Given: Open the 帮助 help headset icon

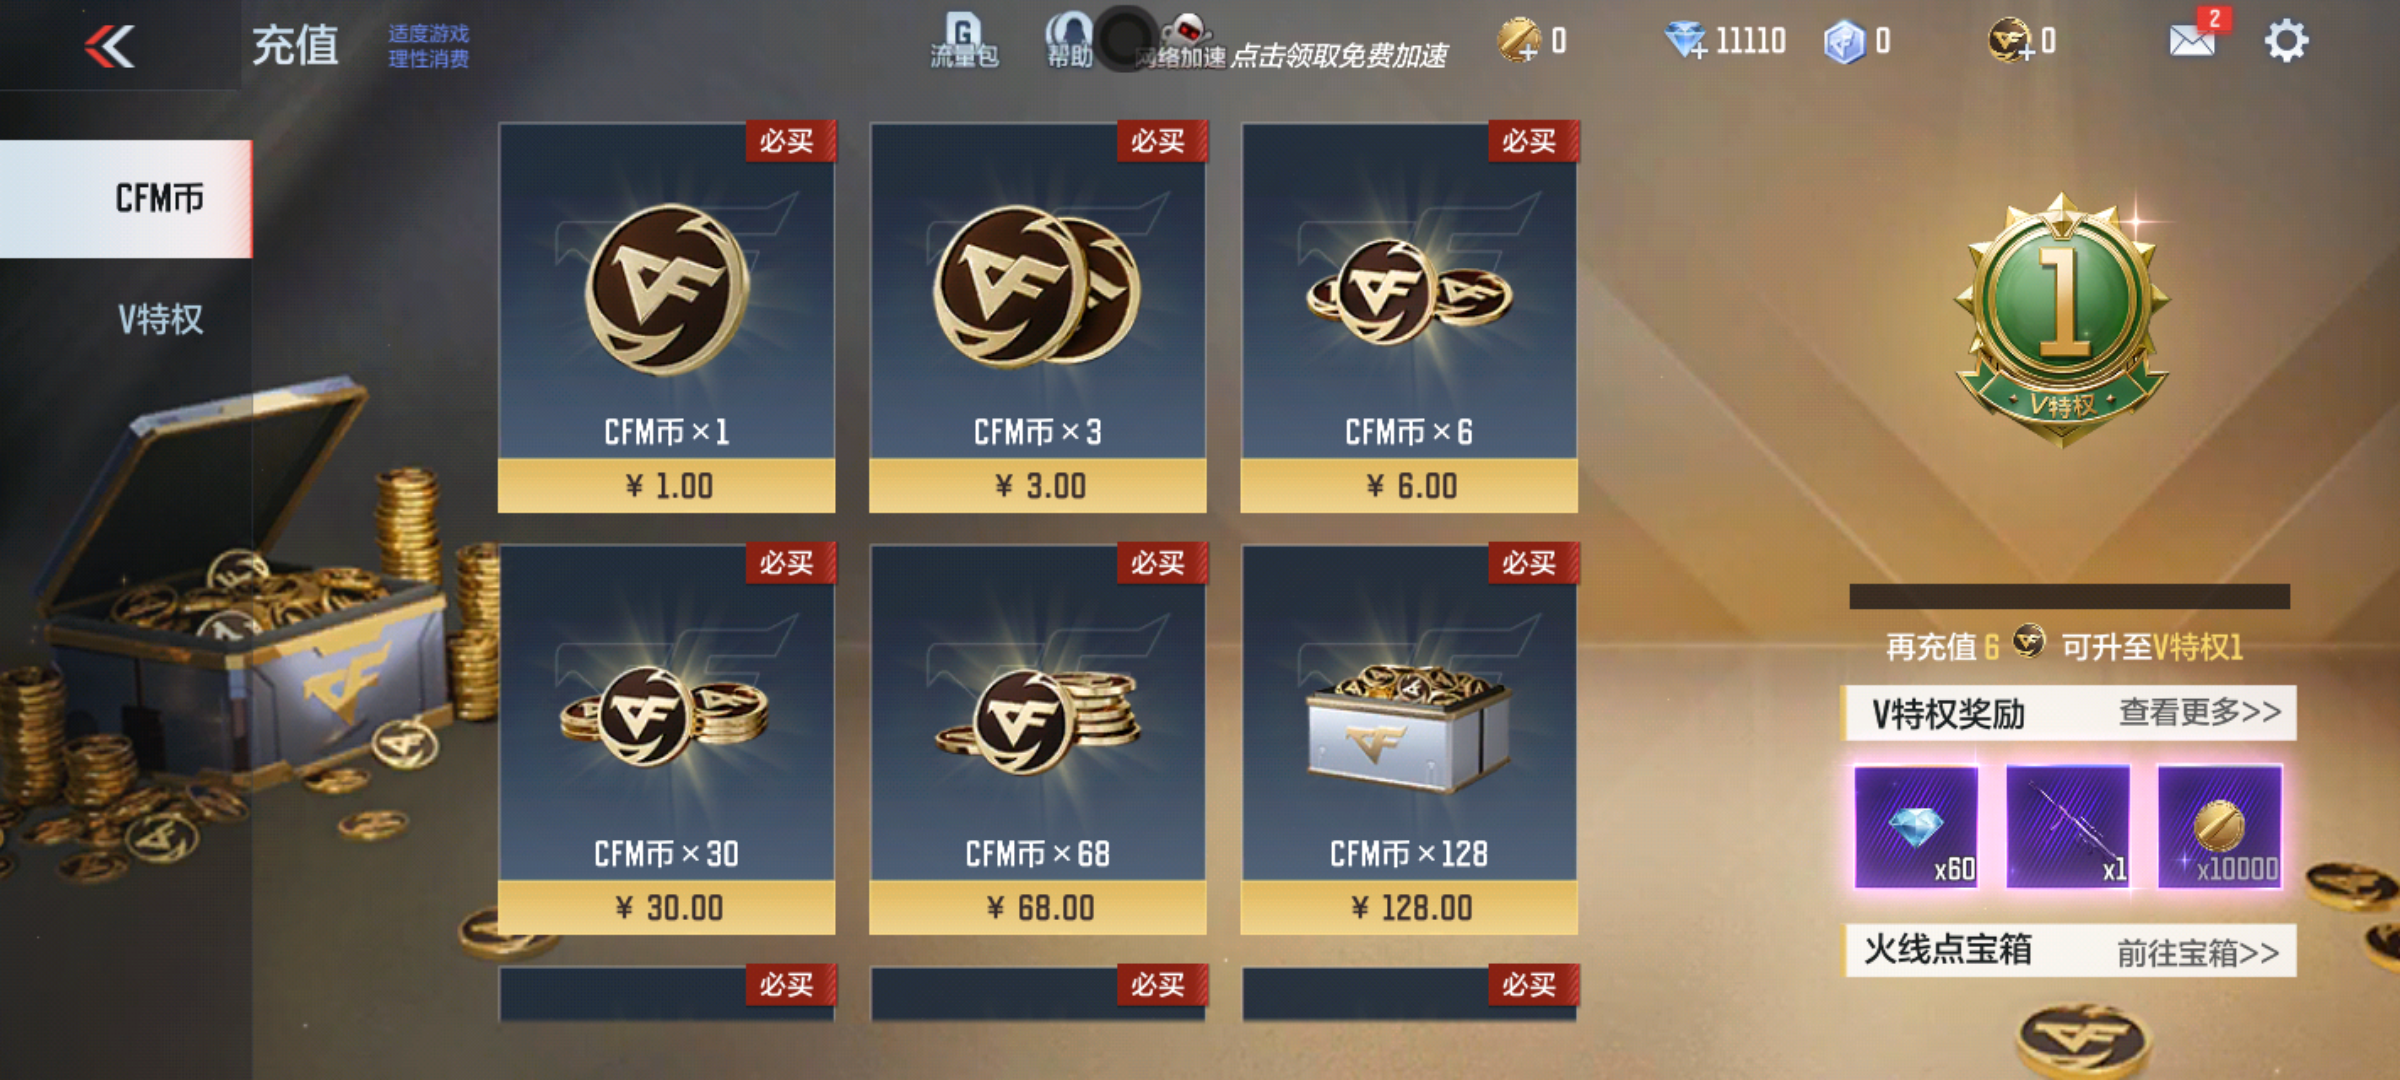Looking at the screenshot, I should point(1069,41).
